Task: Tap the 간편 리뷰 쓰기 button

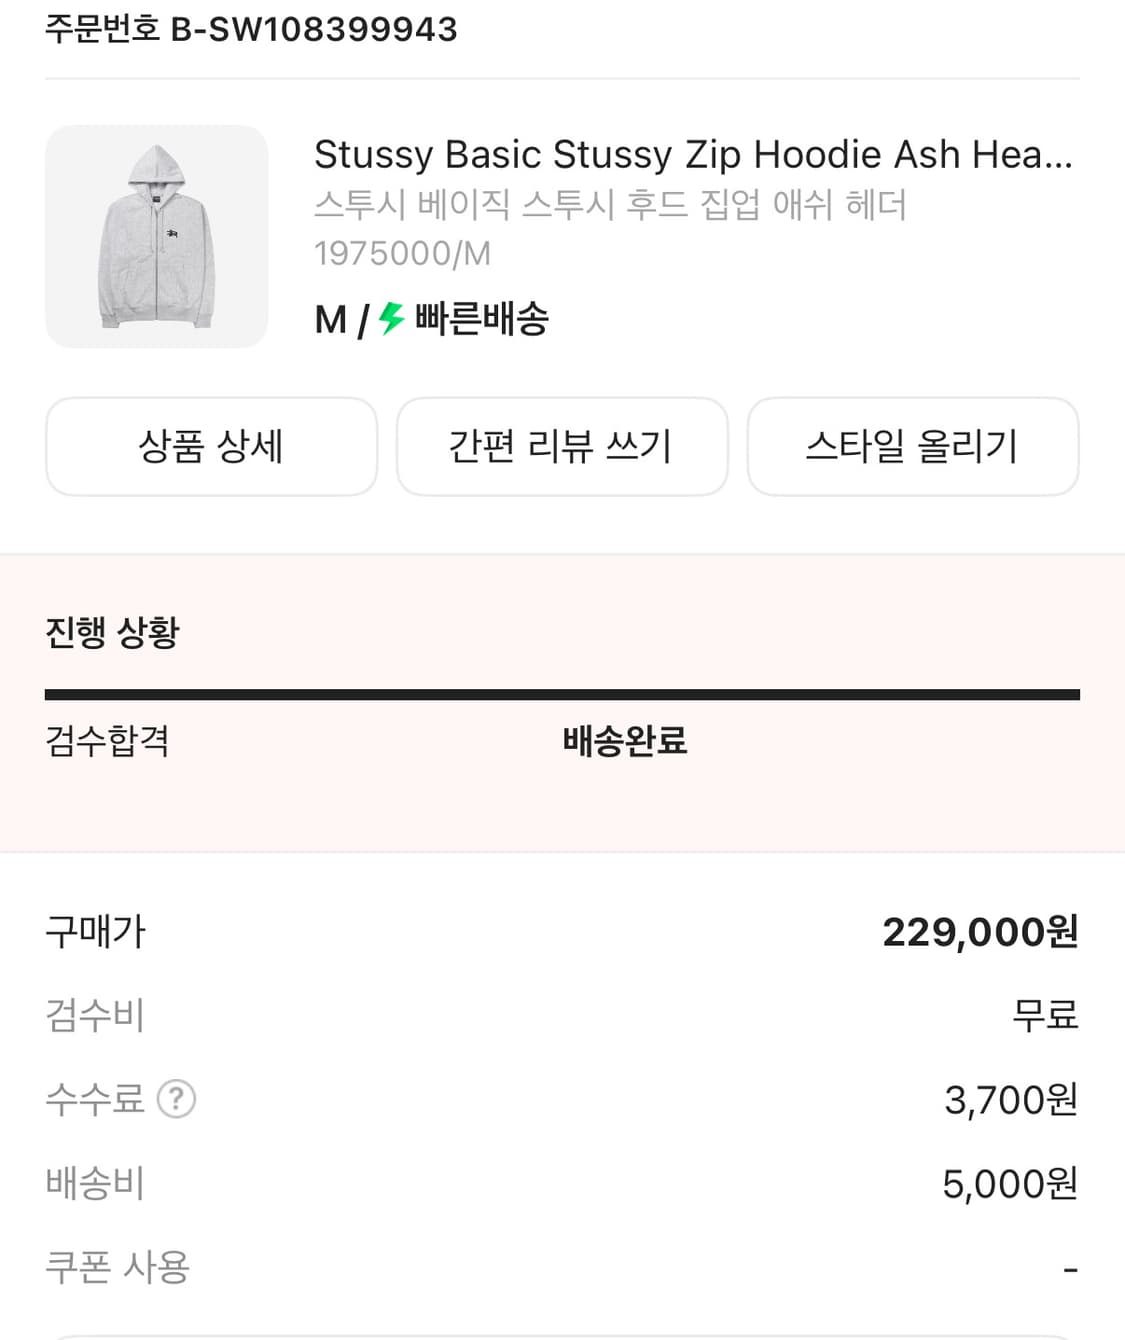Action: (x=562, y=446)
